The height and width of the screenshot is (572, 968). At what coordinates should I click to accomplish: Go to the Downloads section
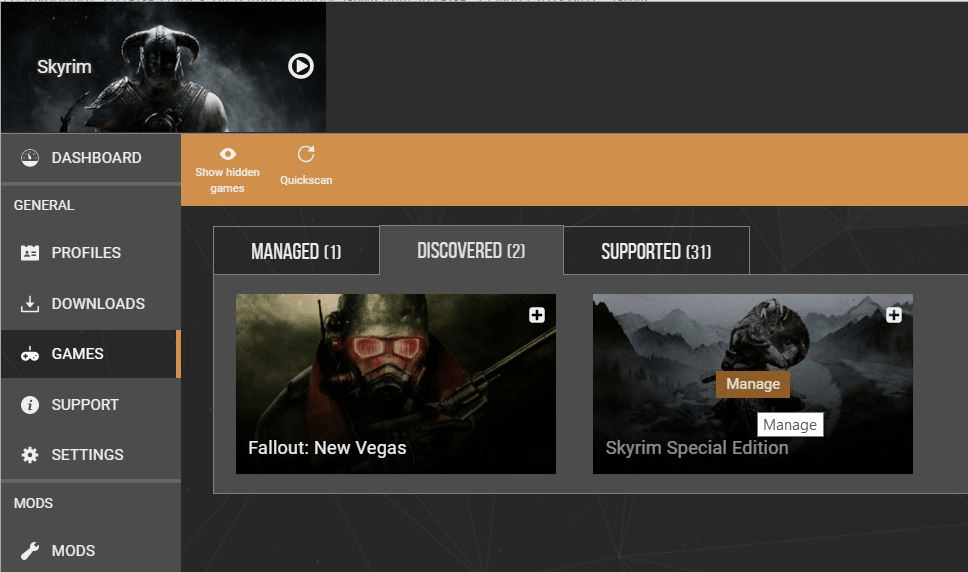(91, 304)
